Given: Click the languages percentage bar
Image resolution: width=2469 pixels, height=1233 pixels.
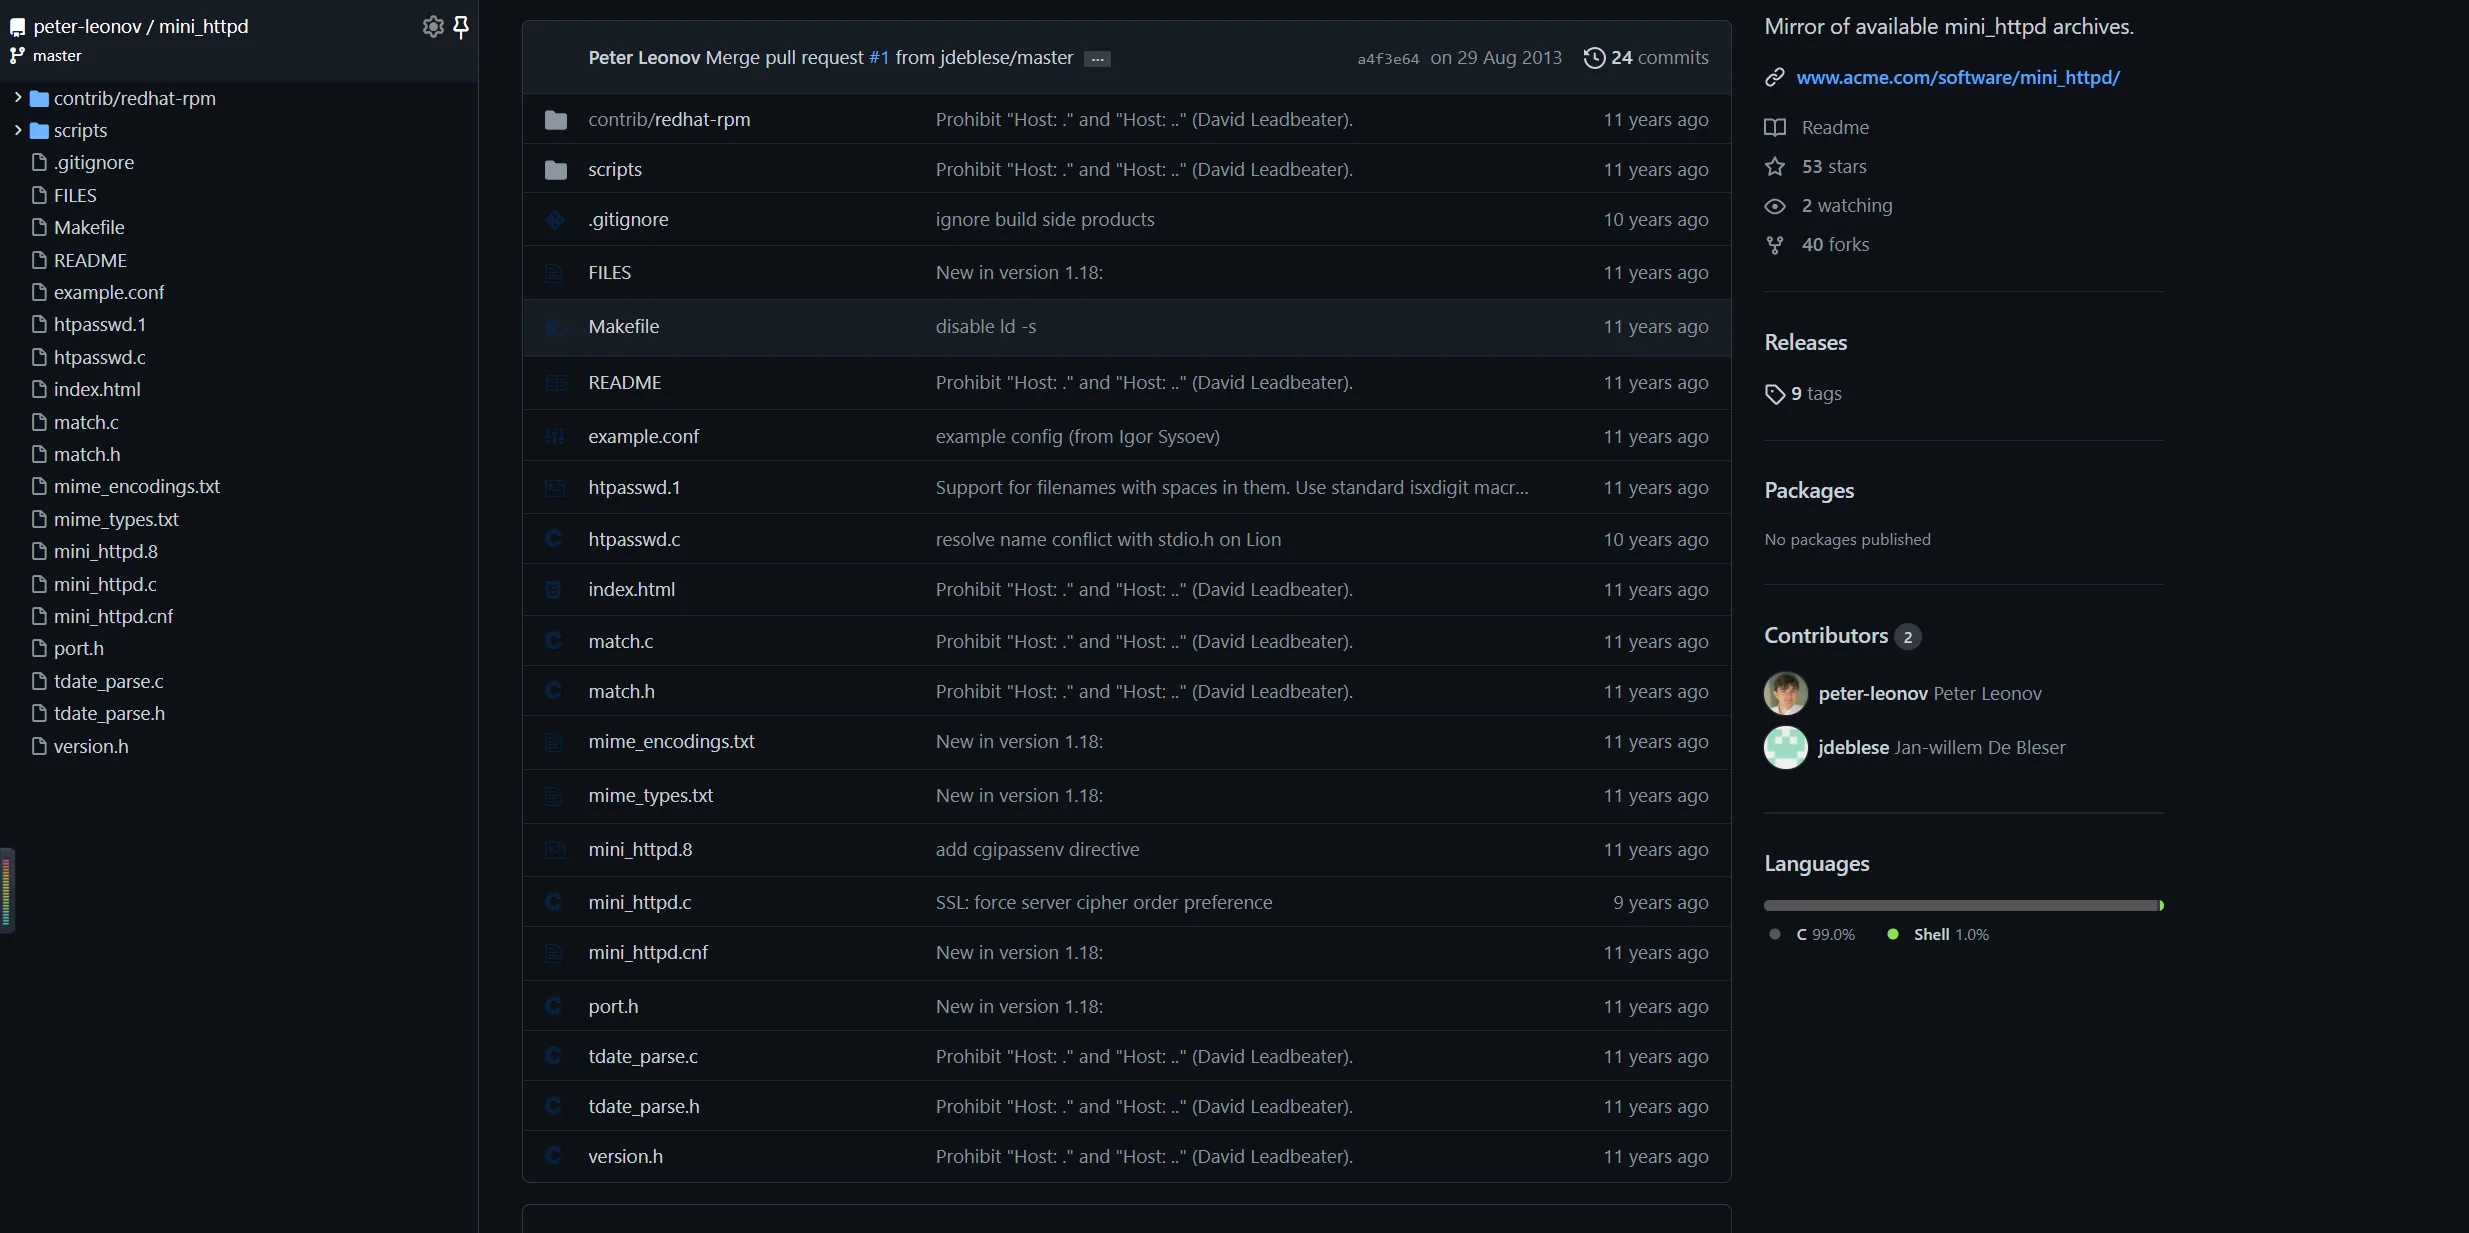Looking at the screenshot, I should click(1964, 905).
